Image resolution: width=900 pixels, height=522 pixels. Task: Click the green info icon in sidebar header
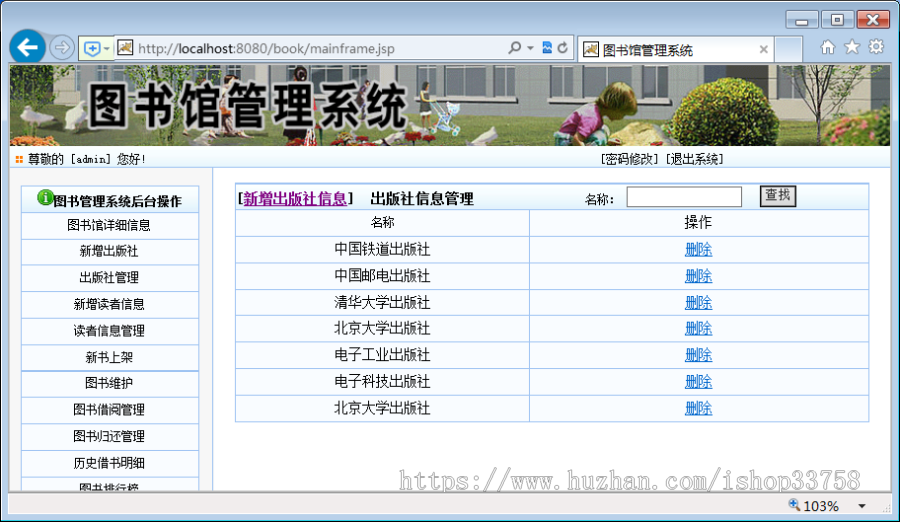(45, 198)
